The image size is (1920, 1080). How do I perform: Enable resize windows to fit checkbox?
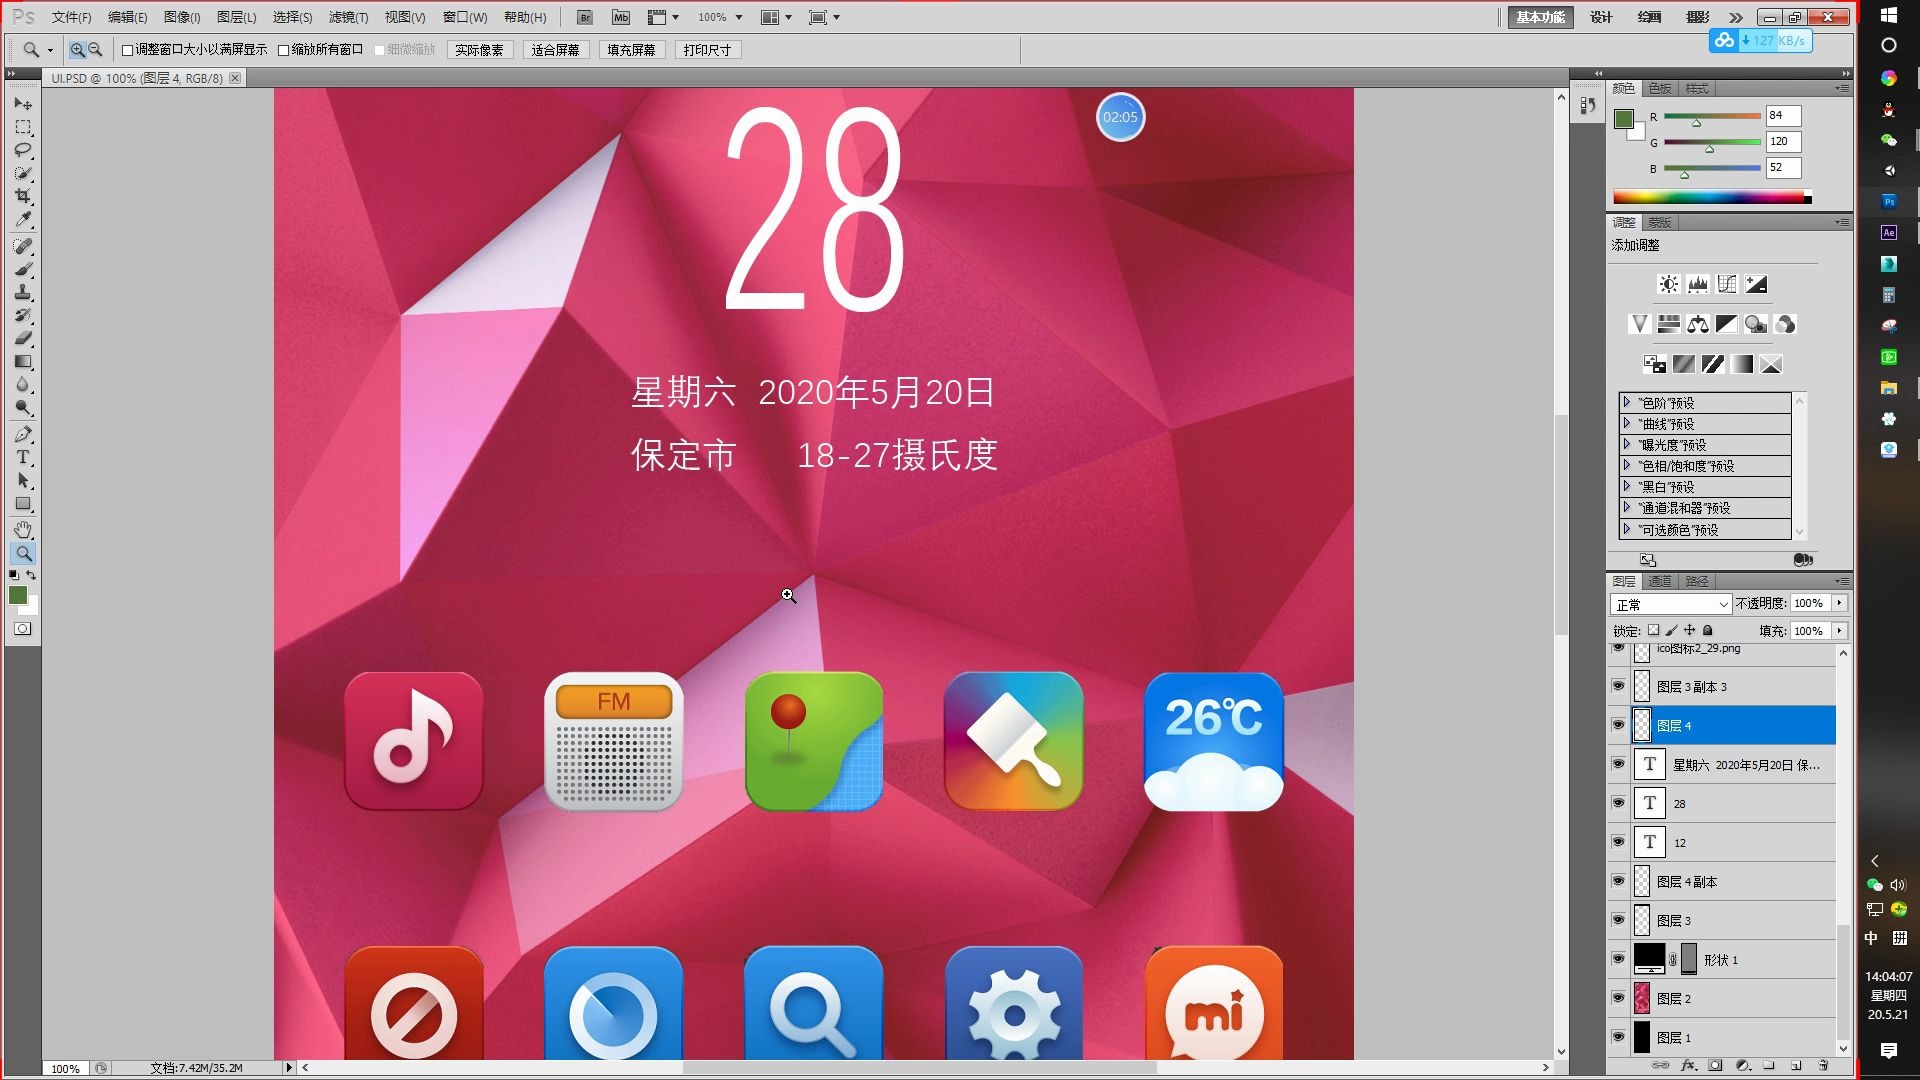[128, 50]
